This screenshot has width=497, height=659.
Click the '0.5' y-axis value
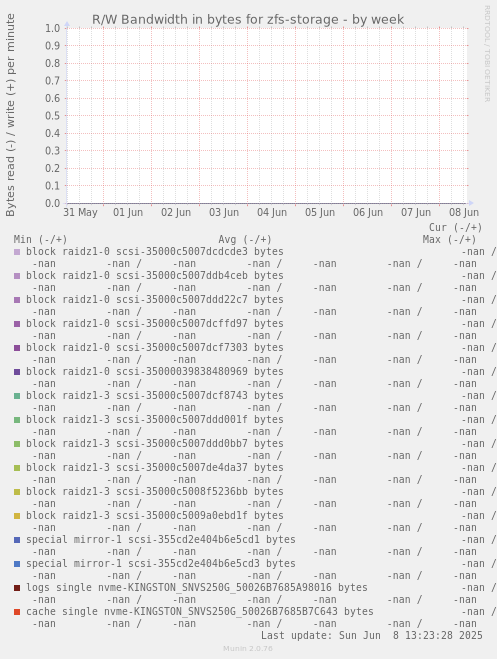coord(53,116)
